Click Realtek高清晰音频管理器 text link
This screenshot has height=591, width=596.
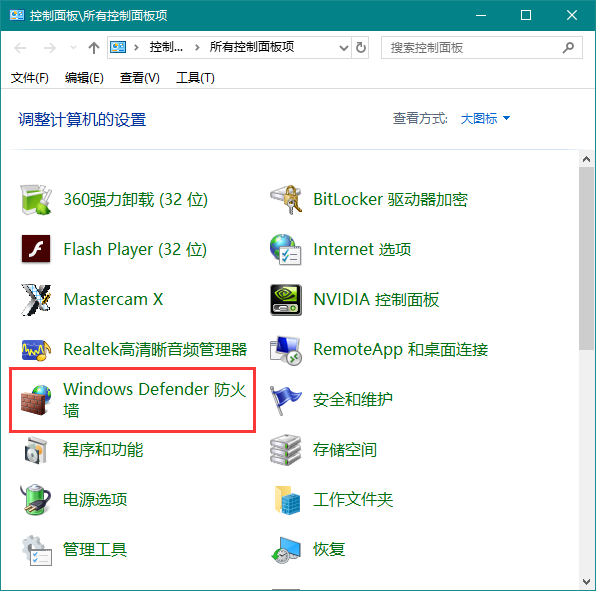tap(155, 350)
